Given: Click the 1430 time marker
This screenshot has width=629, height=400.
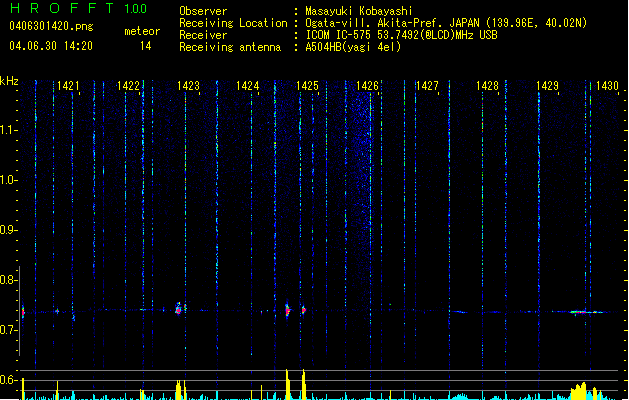Looking at the screenshot, I should pyautogui.click(x=607, y=86).
